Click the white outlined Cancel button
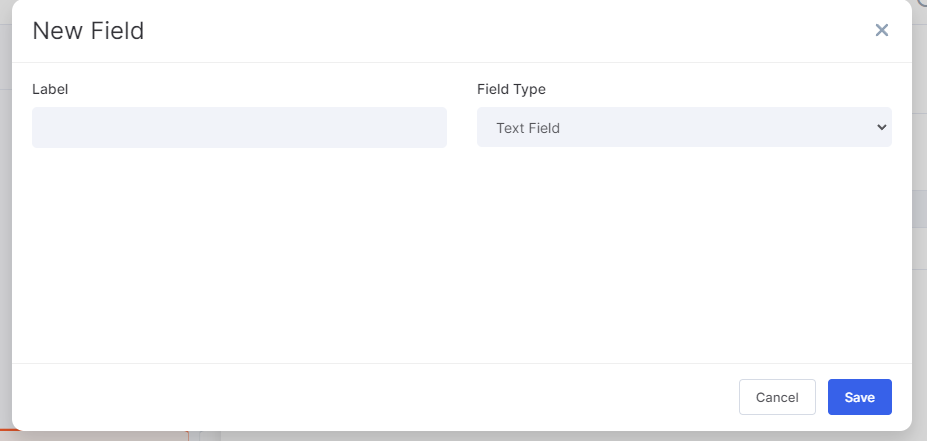Image resolution: width=927 pixels, height=441 pixels. [777, 397]
